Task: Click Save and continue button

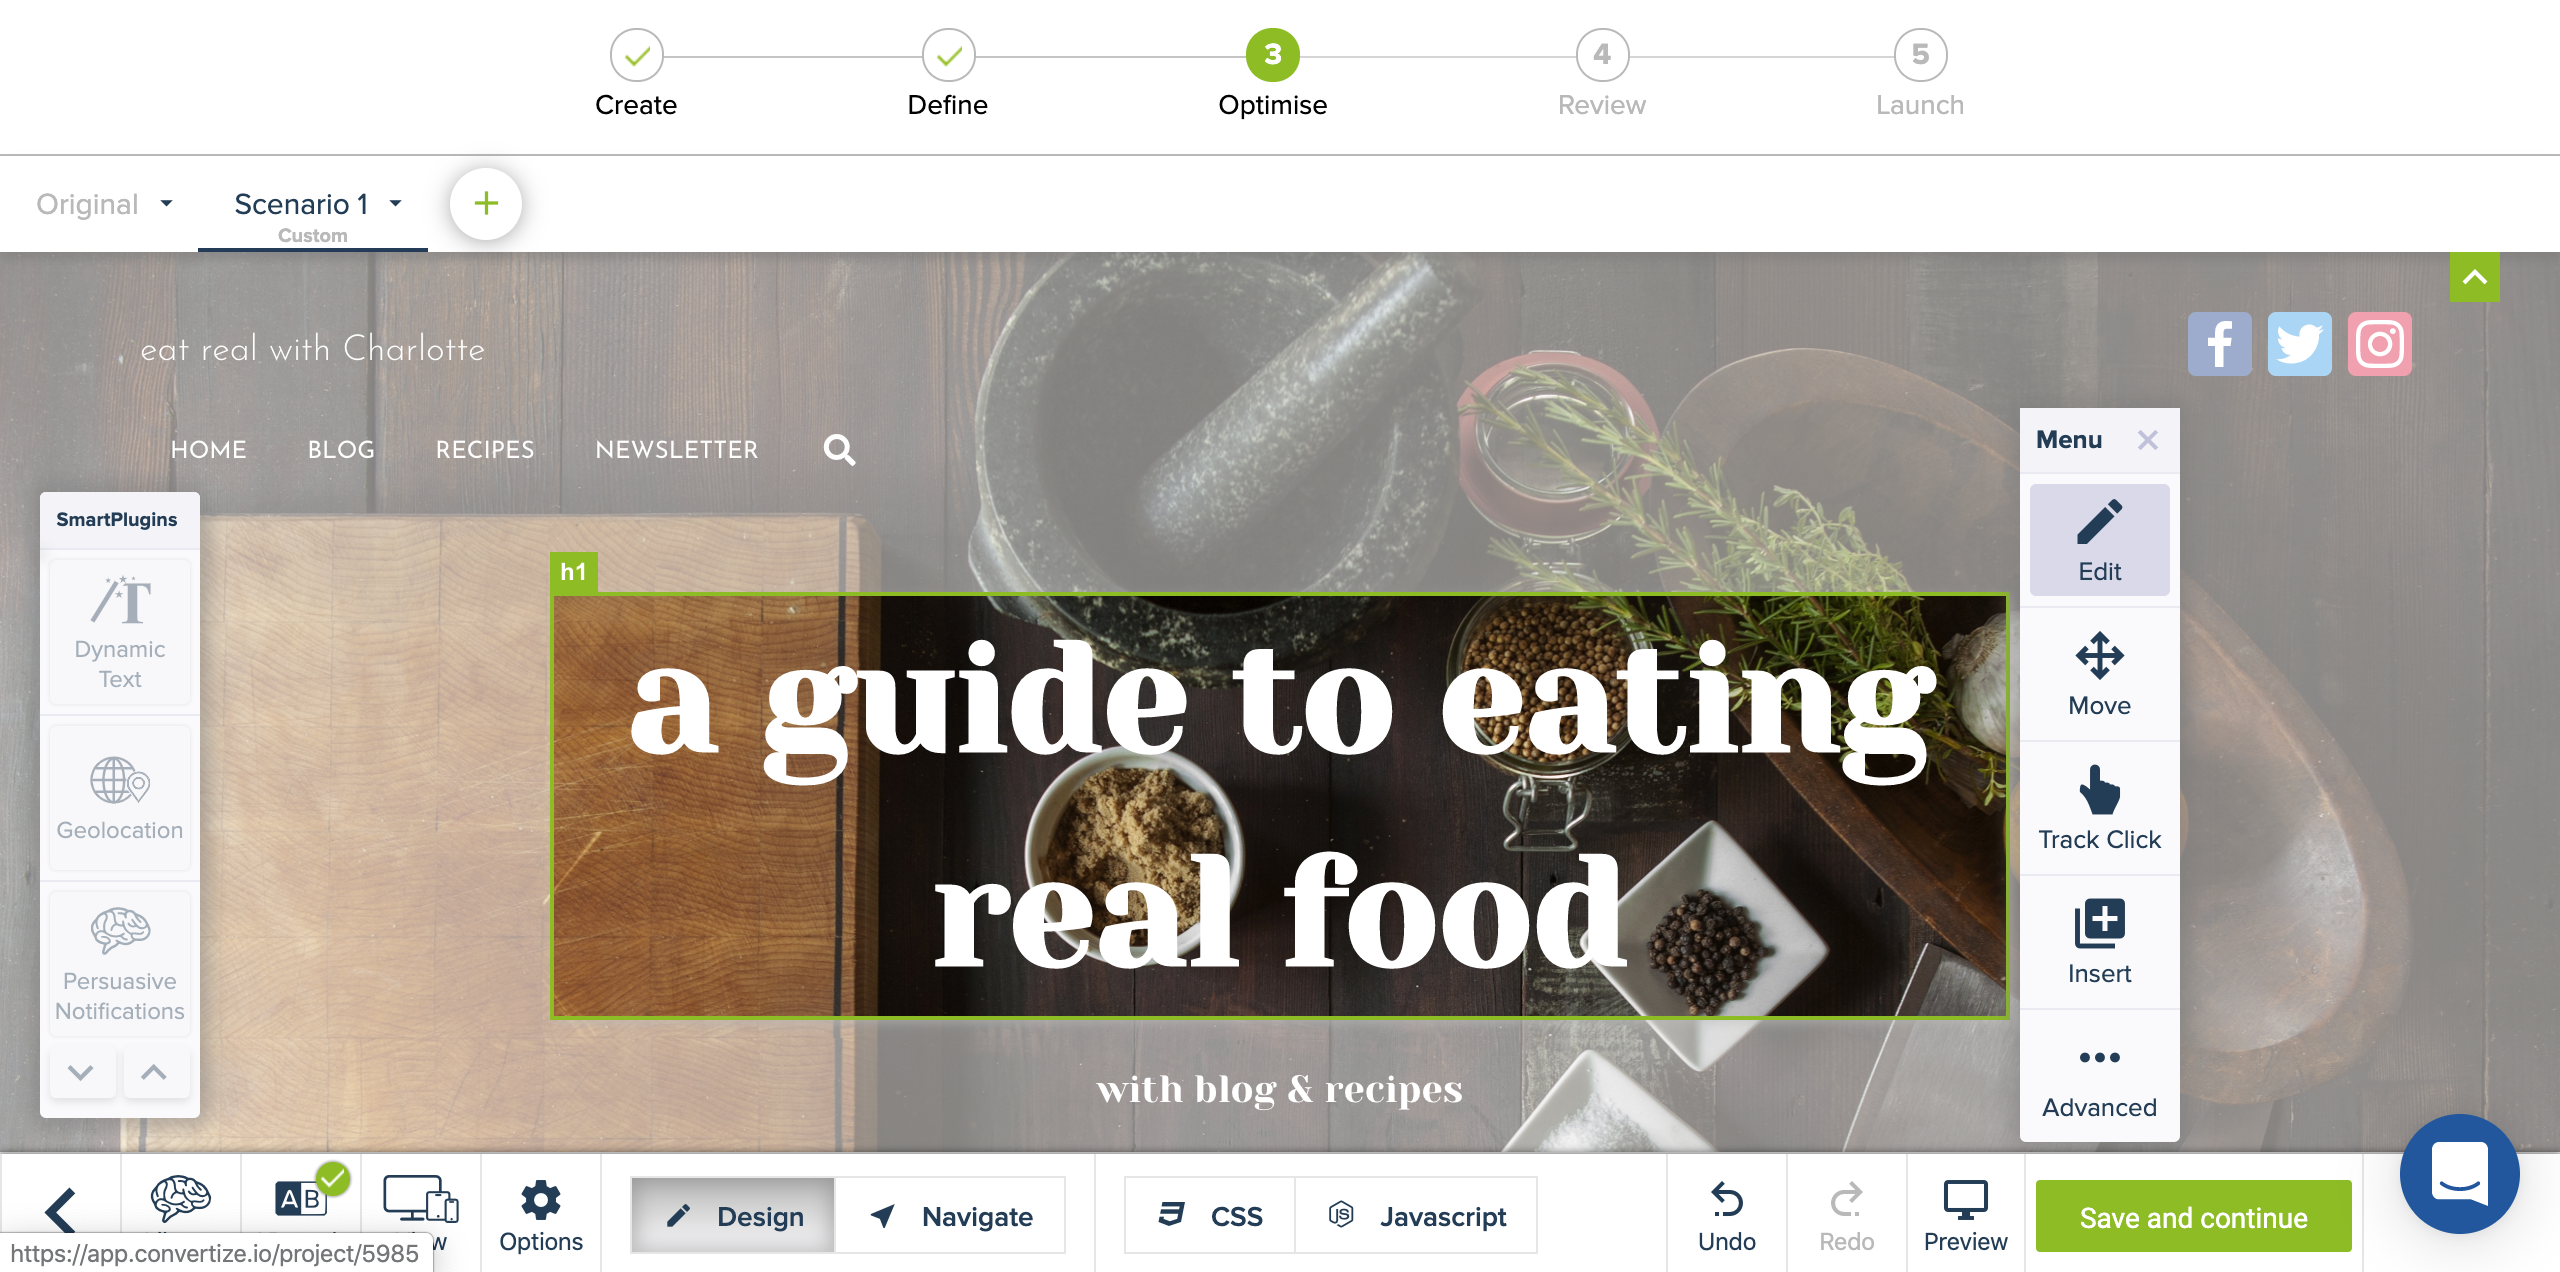Action: 2193,1216
